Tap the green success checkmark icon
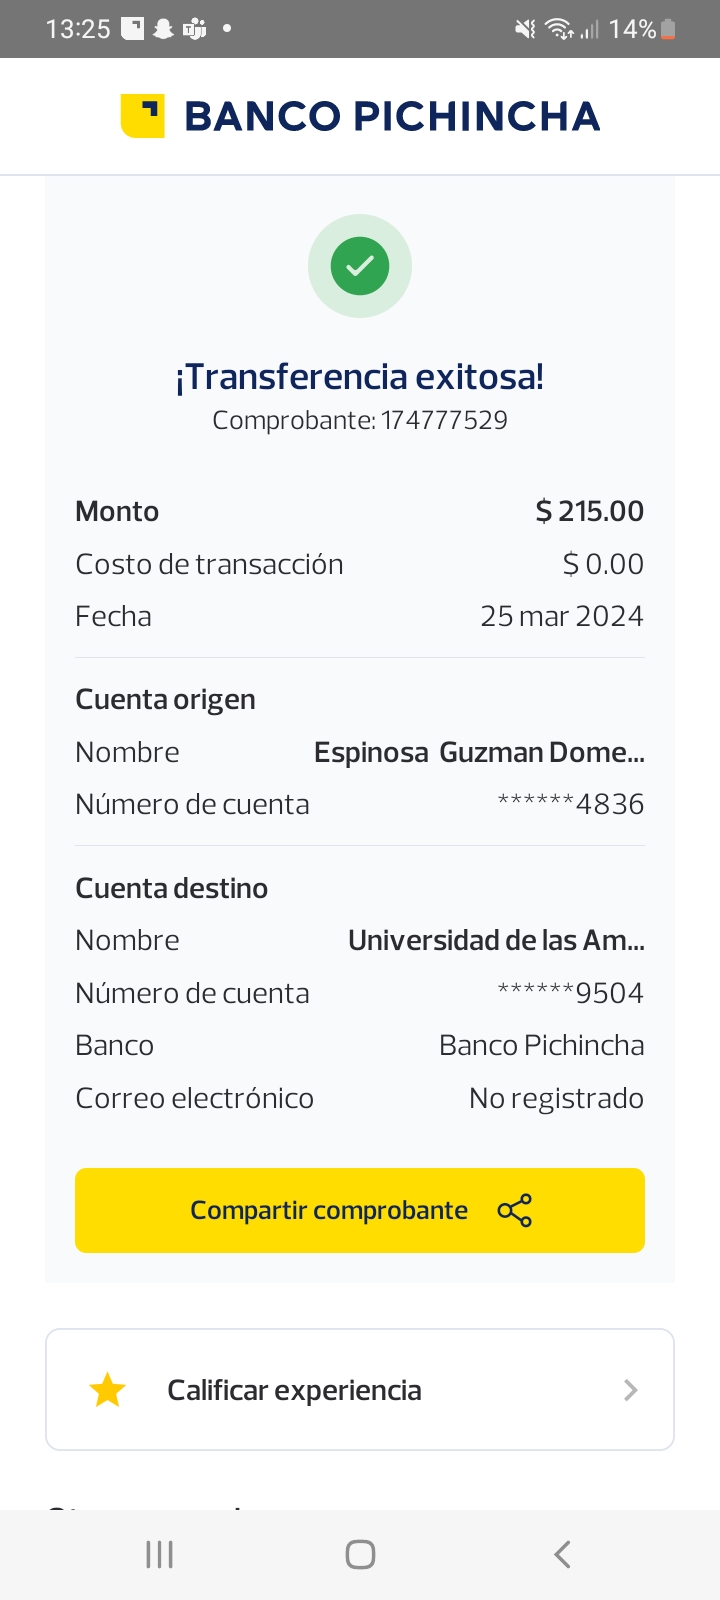The width and height of the screenshot is (720, 1600). pos(360,266)
